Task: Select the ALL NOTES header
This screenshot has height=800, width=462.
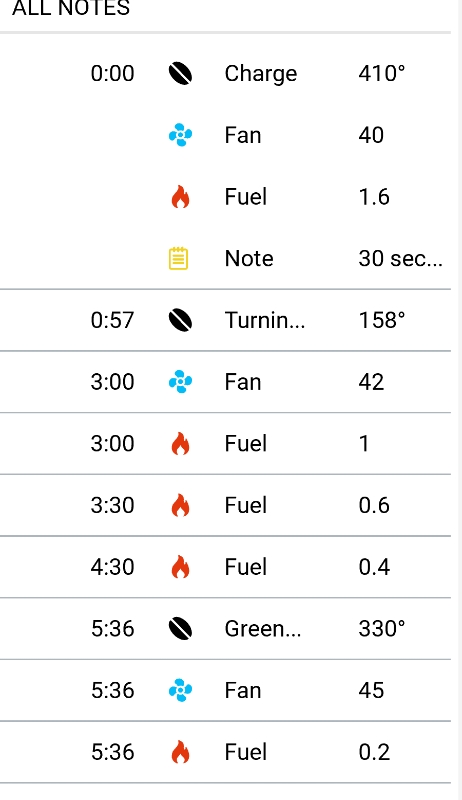Action: coord(71,8)
